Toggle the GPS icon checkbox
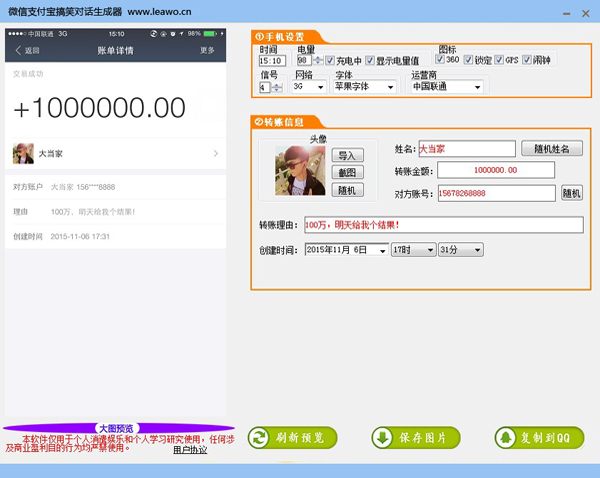This screenshot has height=478, width=600. point(499,59)
